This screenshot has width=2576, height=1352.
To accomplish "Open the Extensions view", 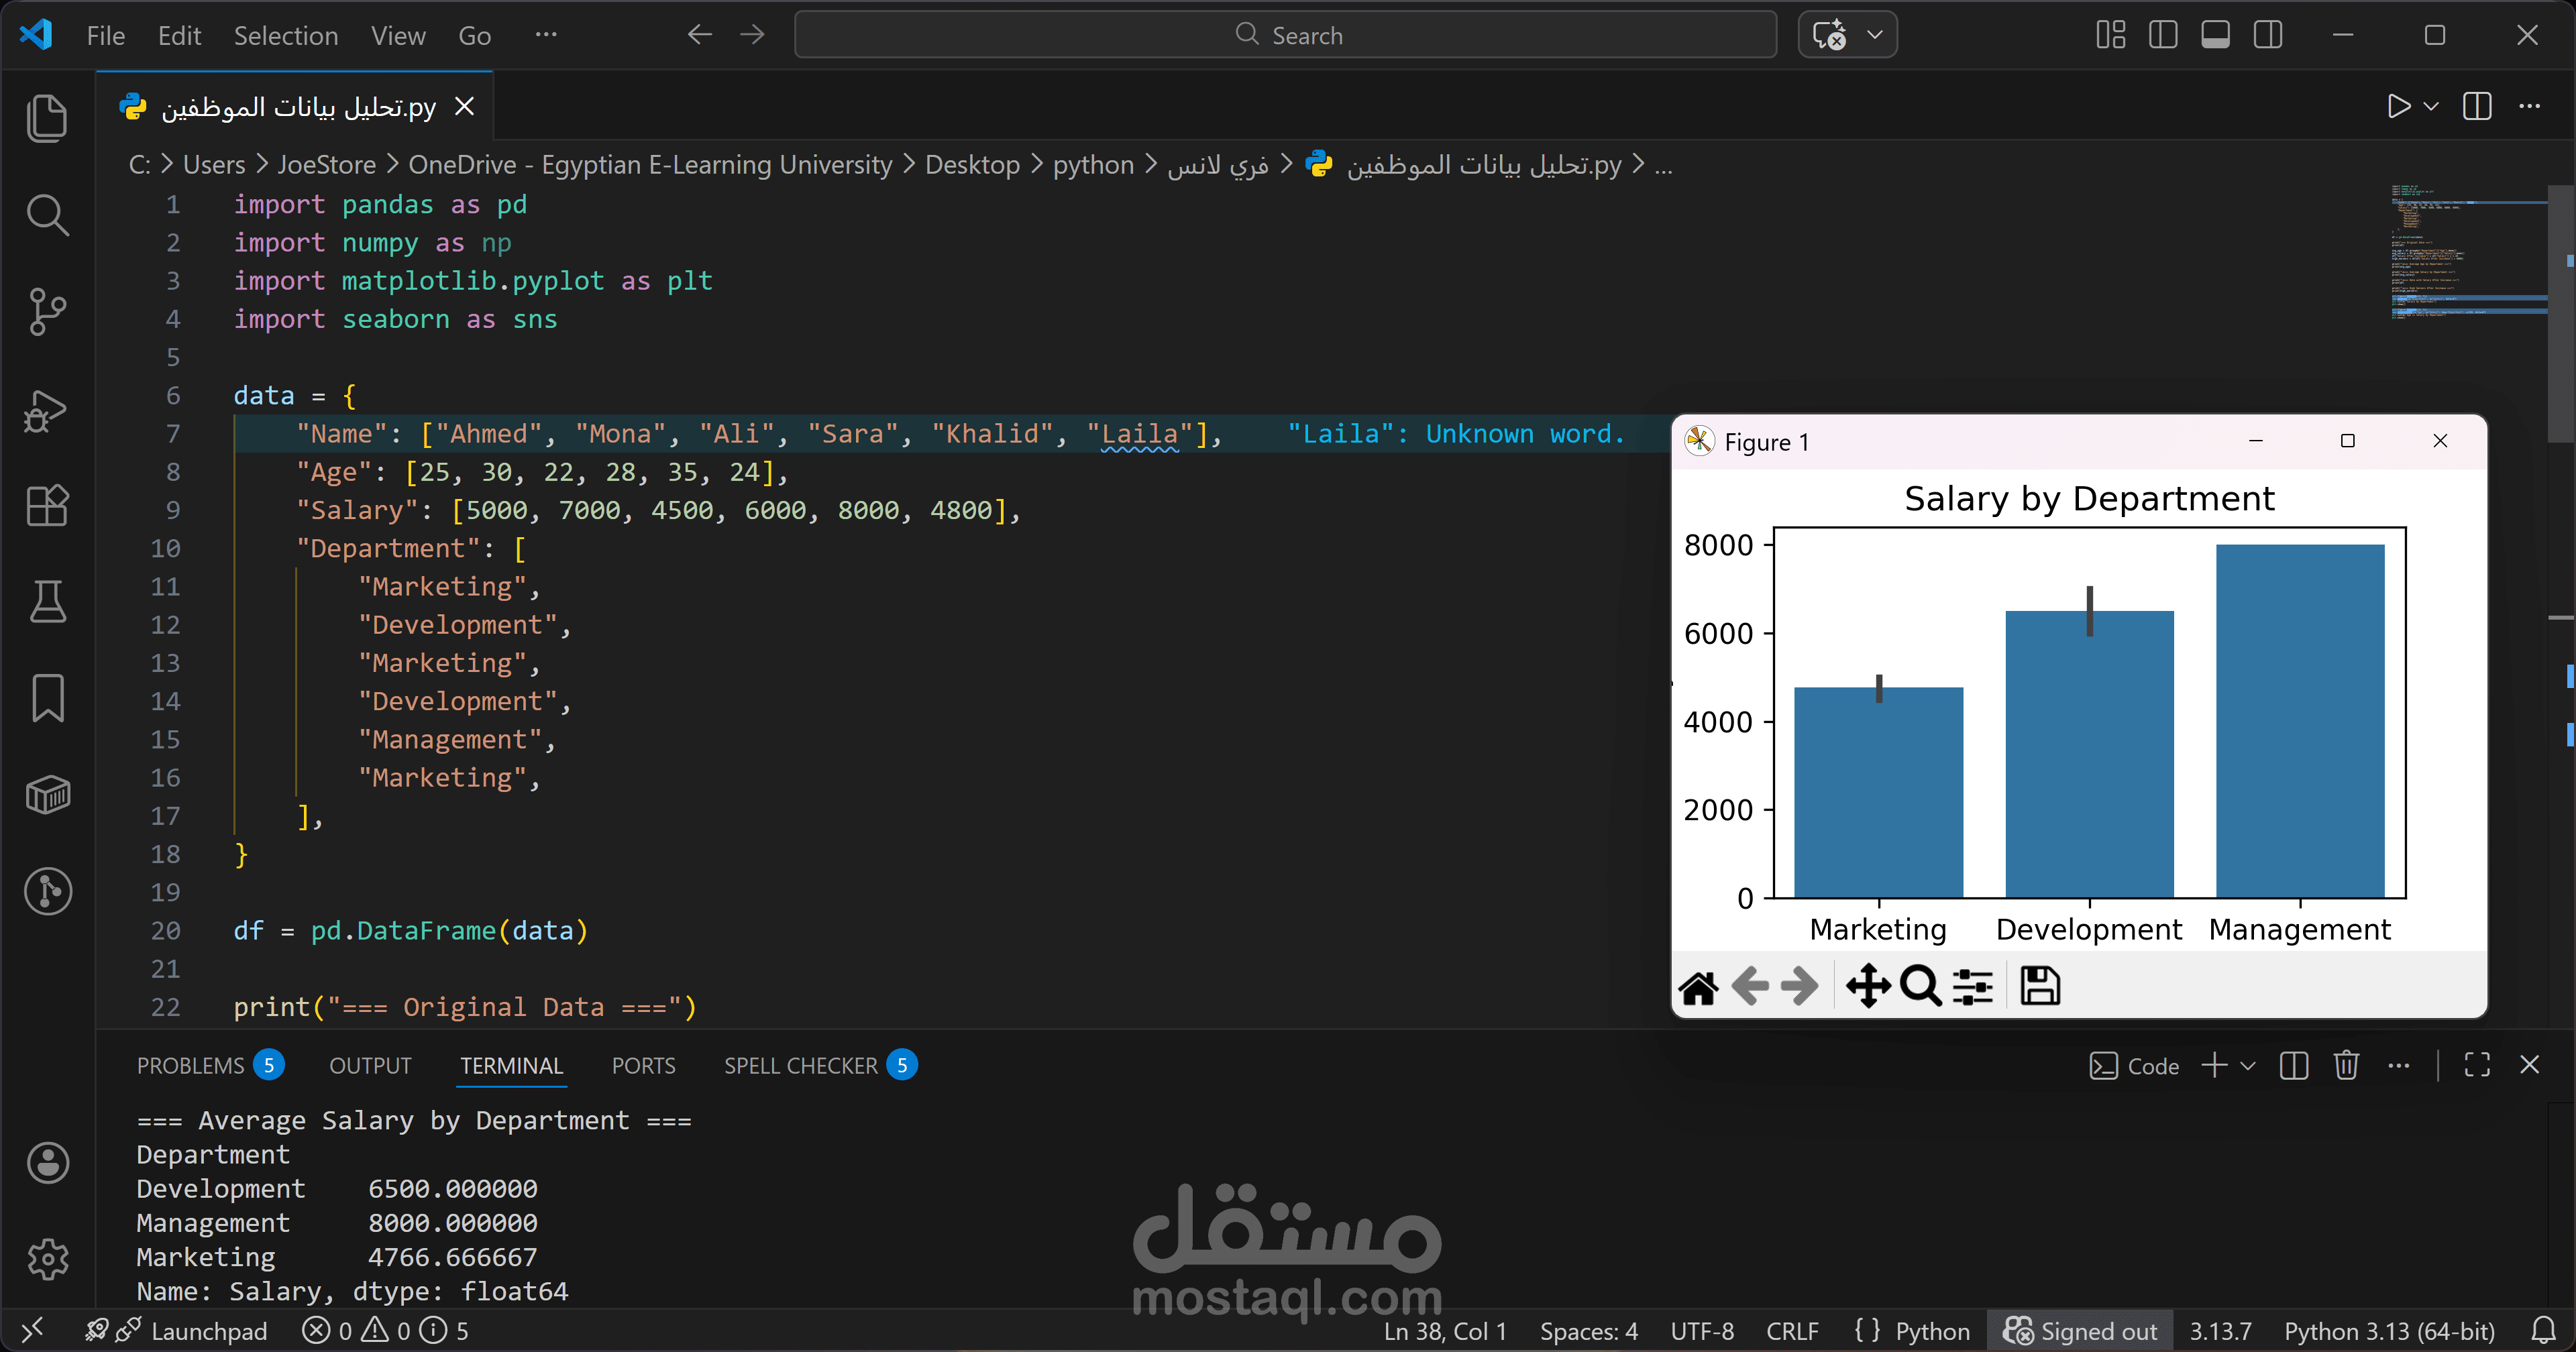I will click(47, 506).
